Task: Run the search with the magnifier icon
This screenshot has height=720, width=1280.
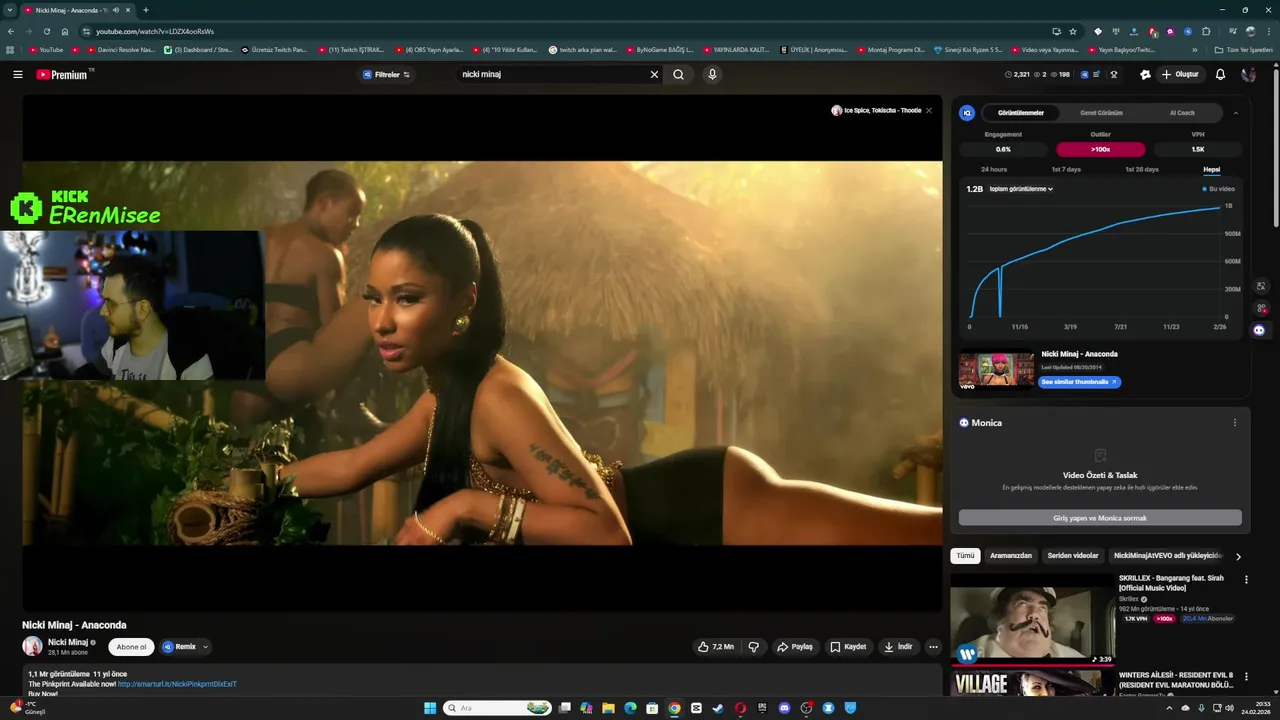Action: tap(678, 74)
